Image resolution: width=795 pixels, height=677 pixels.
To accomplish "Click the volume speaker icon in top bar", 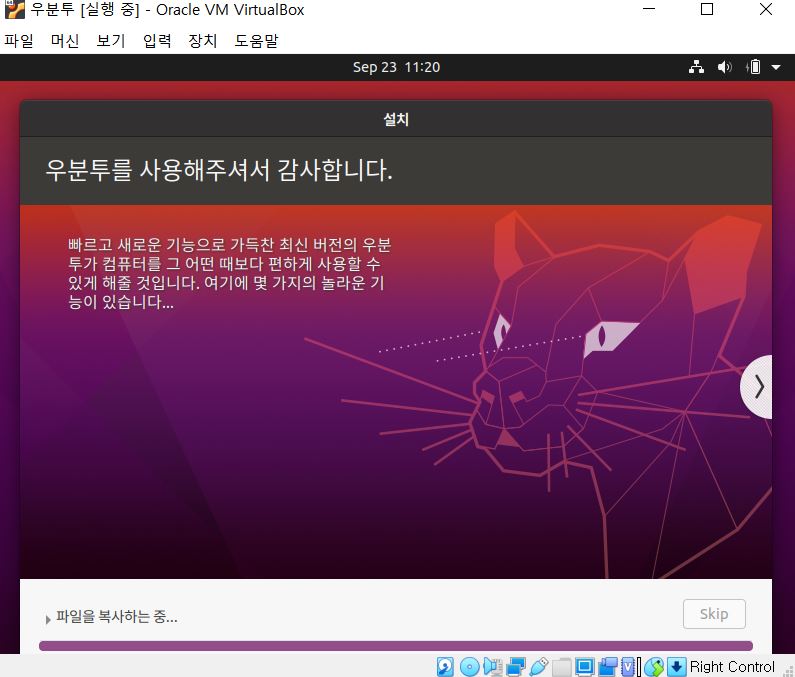I will [724, 67].
